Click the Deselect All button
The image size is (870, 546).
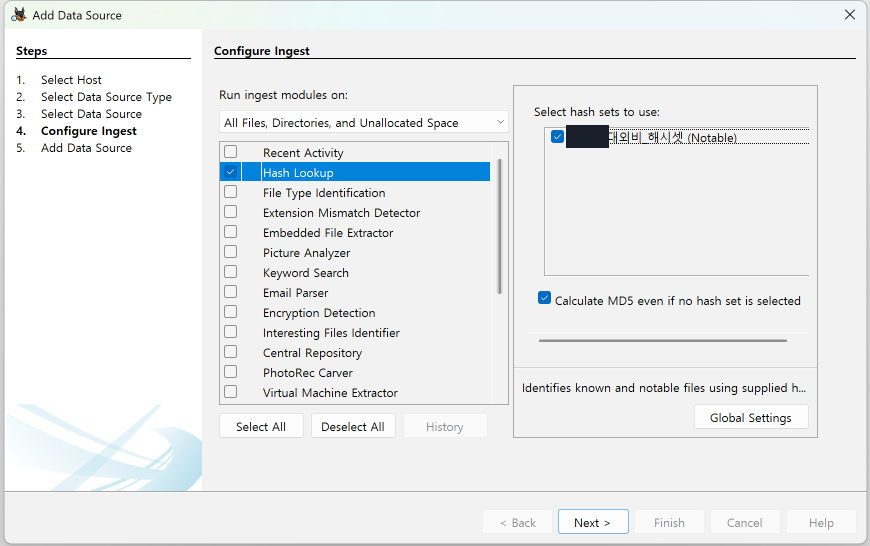coord(353,426)
